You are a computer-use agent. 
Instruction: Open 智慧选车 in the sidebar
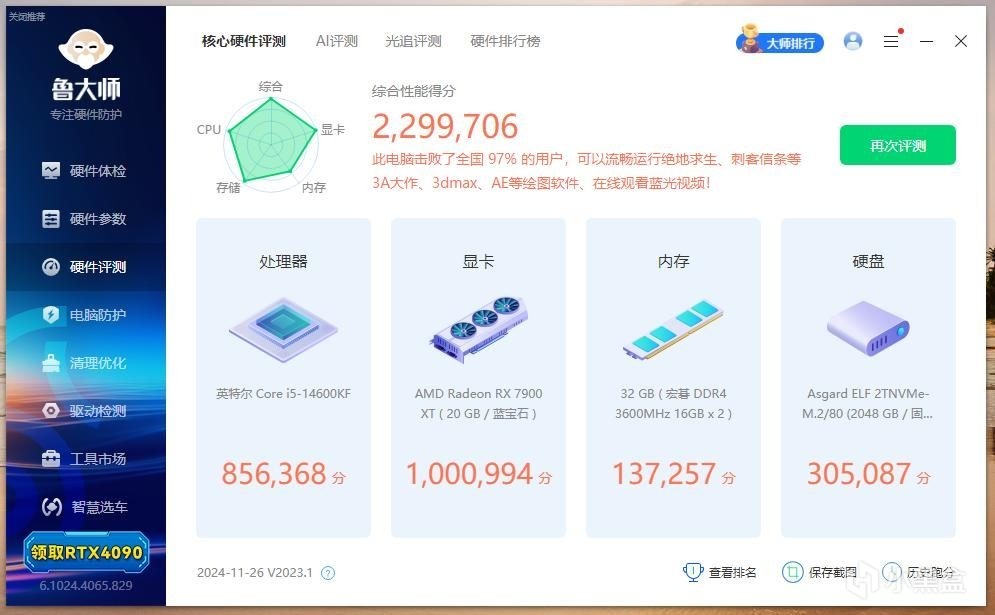point(86,507)
